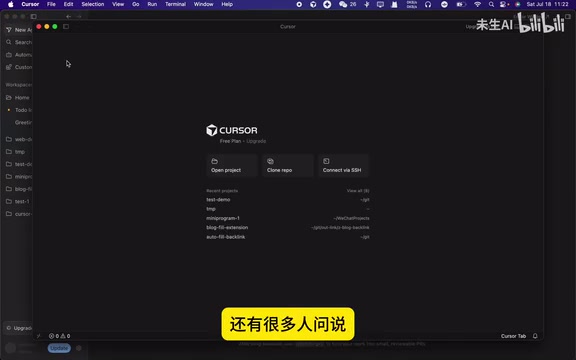Click the Open project folder icon
The height and width of the screenshot is (360, 576).
(x=215, y=161)
